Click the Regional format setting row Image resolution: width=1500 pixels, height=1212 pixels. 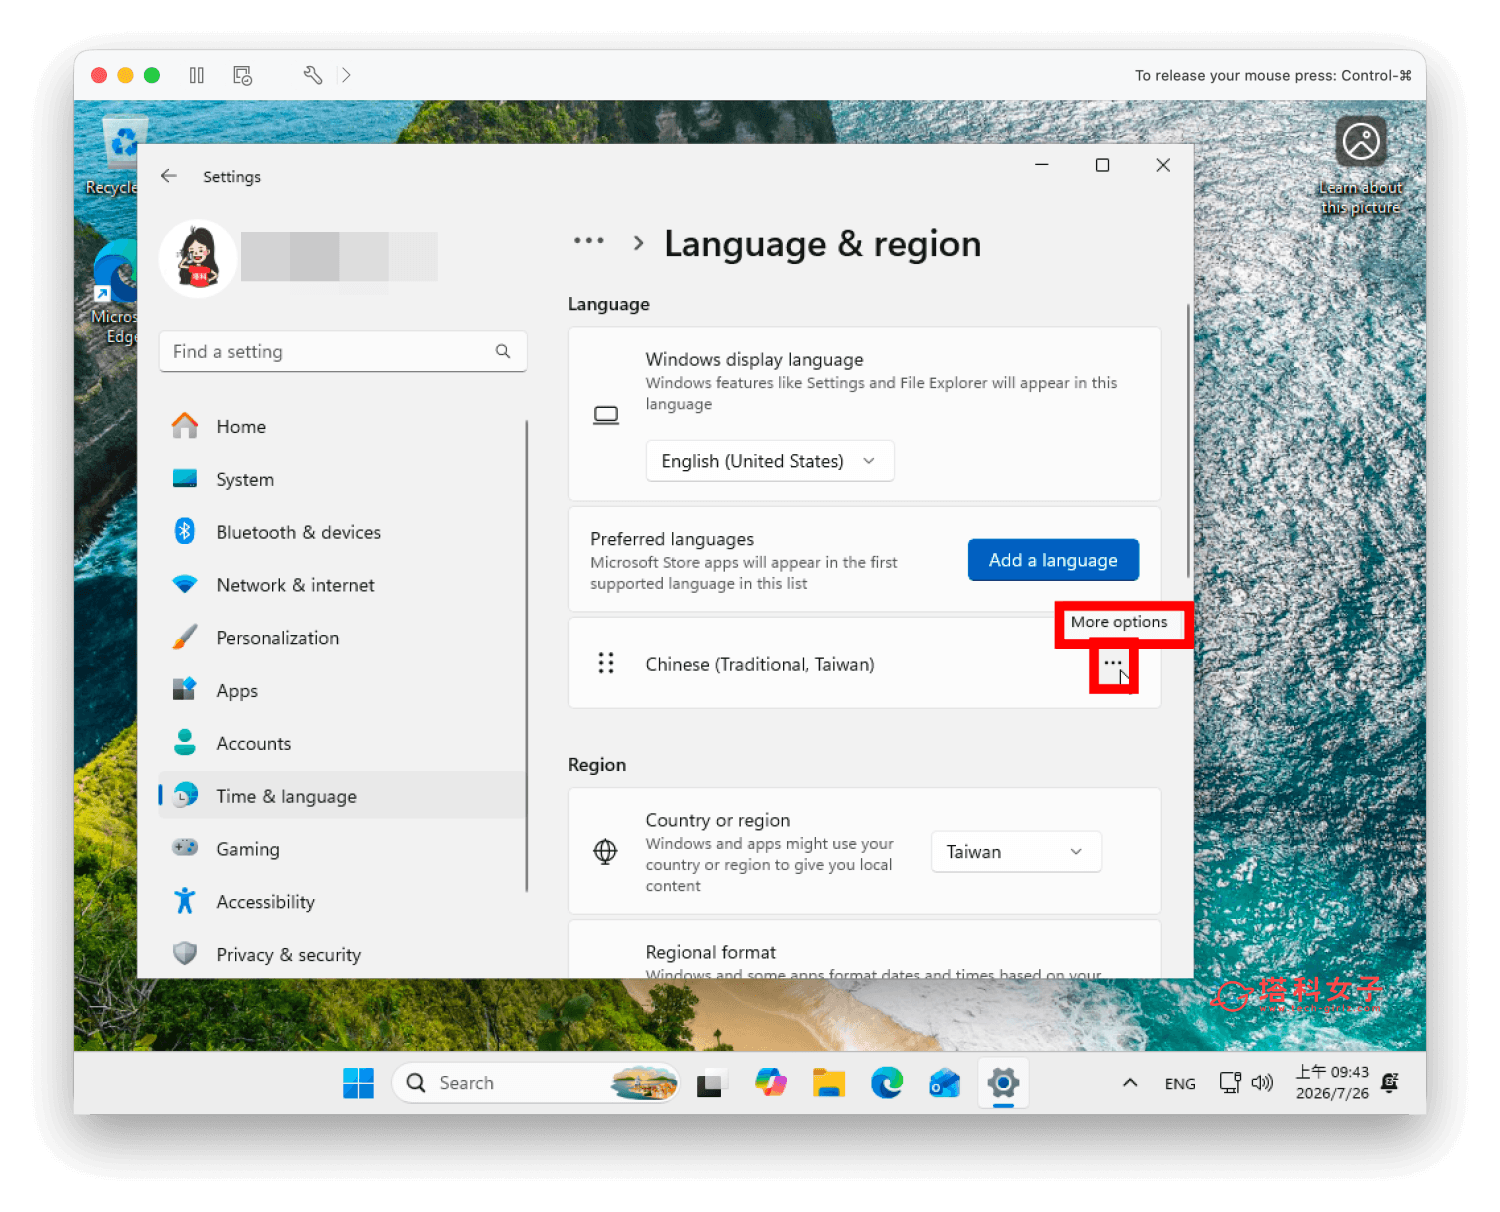click(864, 950)
